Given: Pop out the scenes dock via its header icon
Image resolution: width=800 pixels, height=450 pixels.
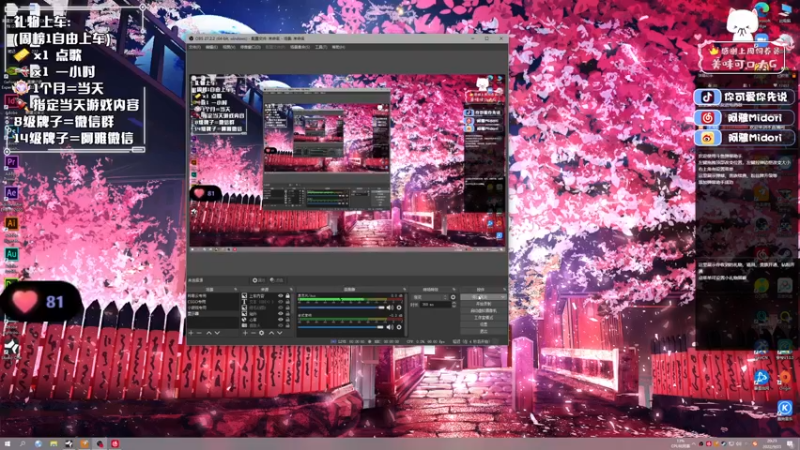Looking at the screenshot, I should tap(235, 289).
